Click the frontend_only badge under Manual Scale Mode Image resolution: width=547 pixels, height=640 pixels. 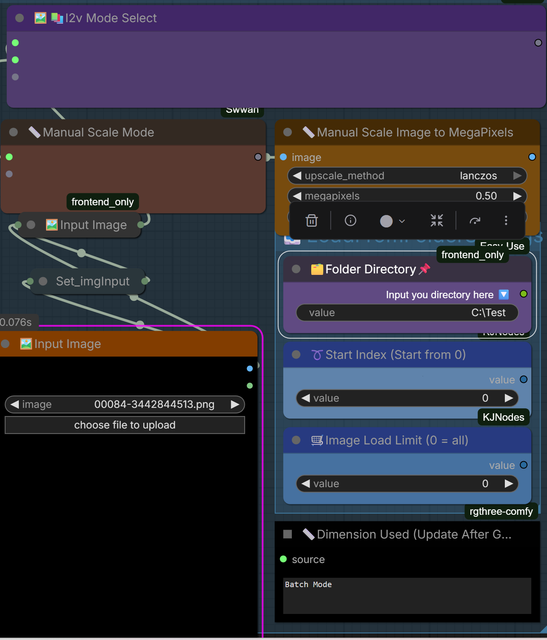coord(102,202)
